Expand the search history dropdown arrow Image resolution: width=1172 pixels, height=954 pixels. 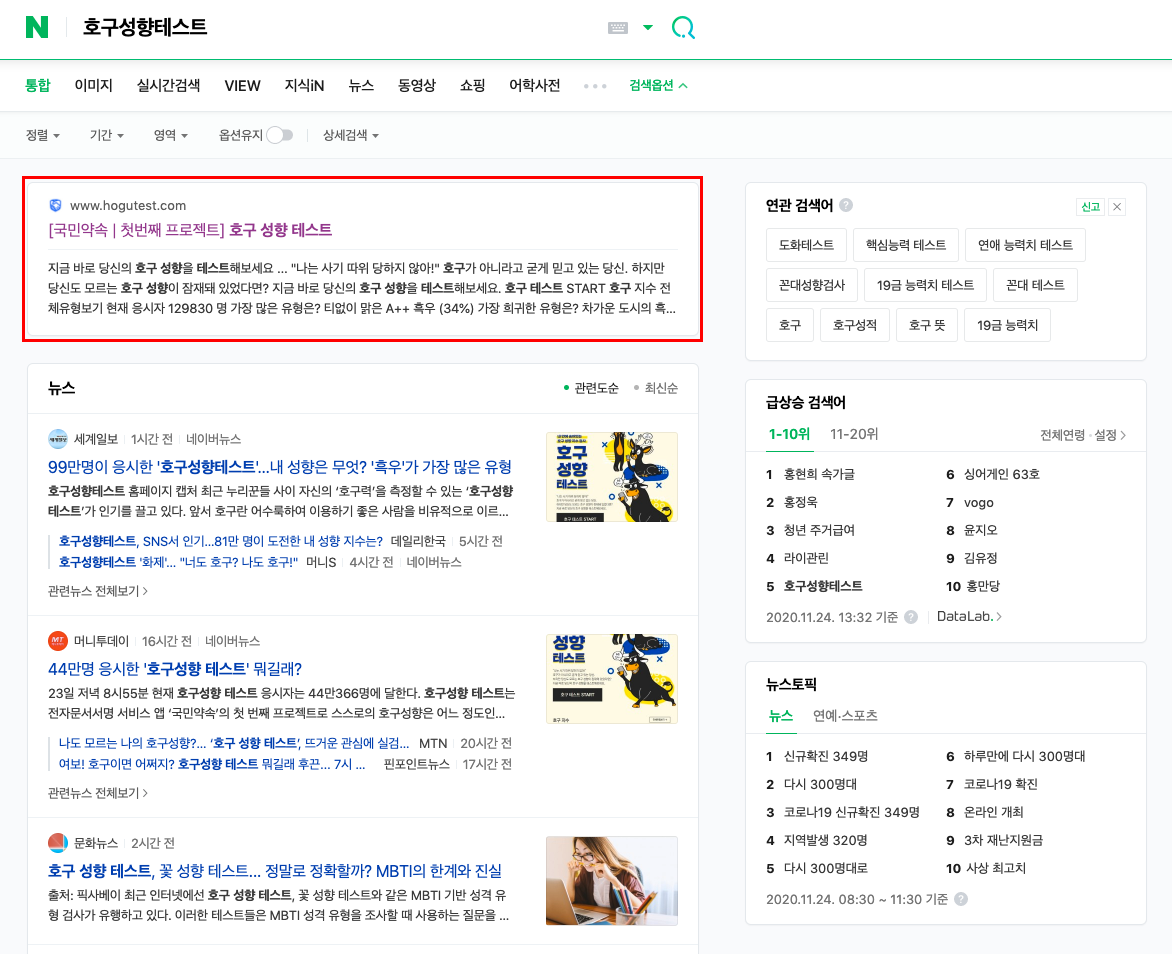(648, 28)
